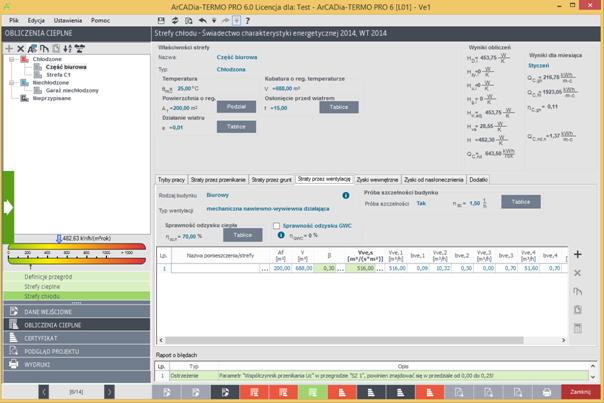Click the rename zone icon in tree toolbar
This screenshot has height=403, width=604.
tap(32, 49)
